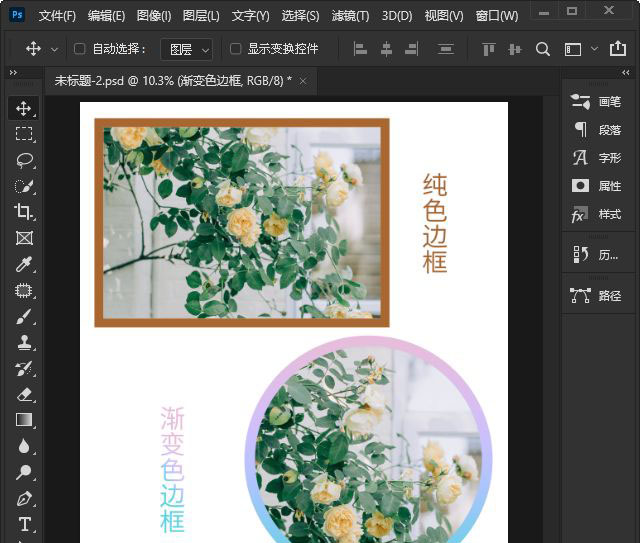This screenshot has height=543, width=640.
Task: Enable the 自动选择 checkbox
Action: [80, 49]
